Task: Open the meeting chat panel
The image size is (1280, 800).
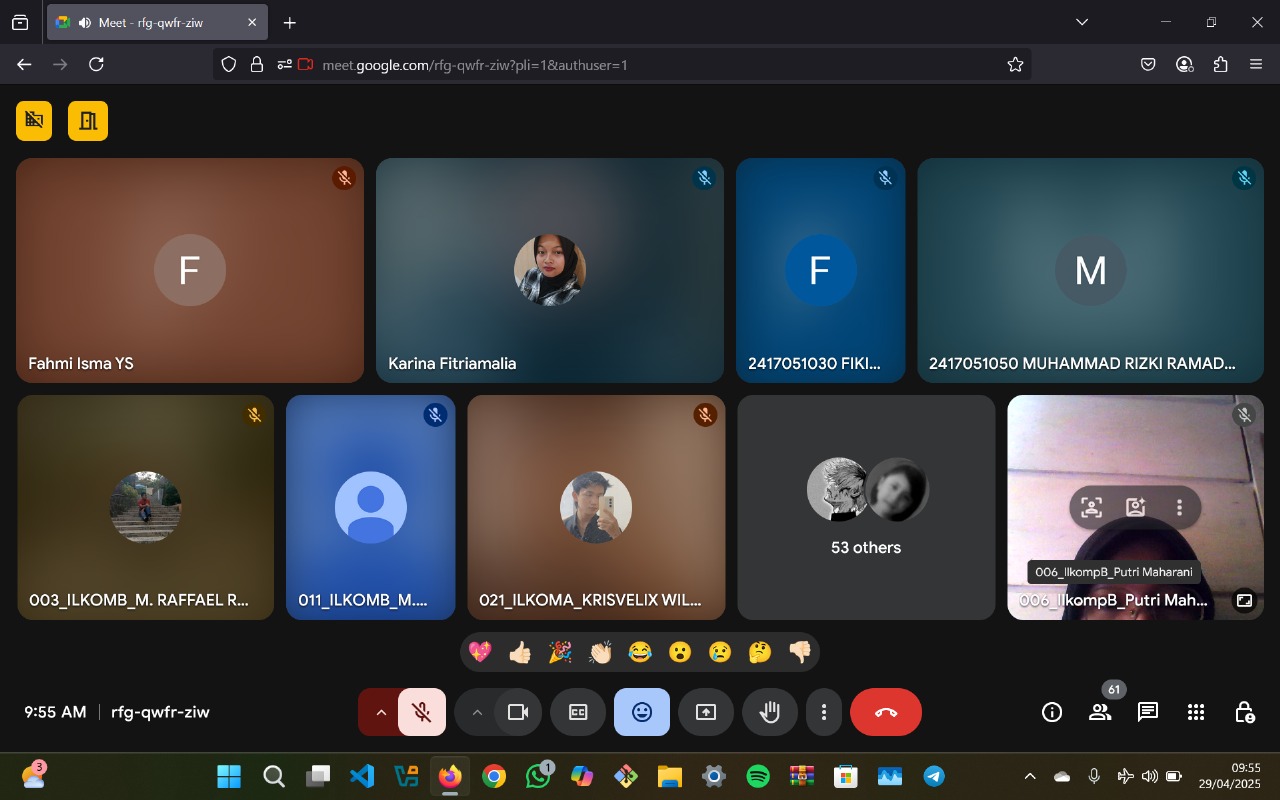Action: point(1147,712)
